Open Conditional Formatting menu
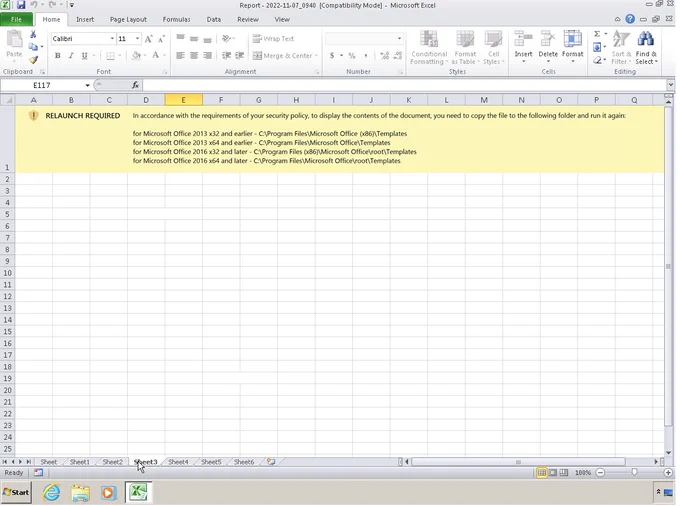680x506 pixels. pos(429,48)
